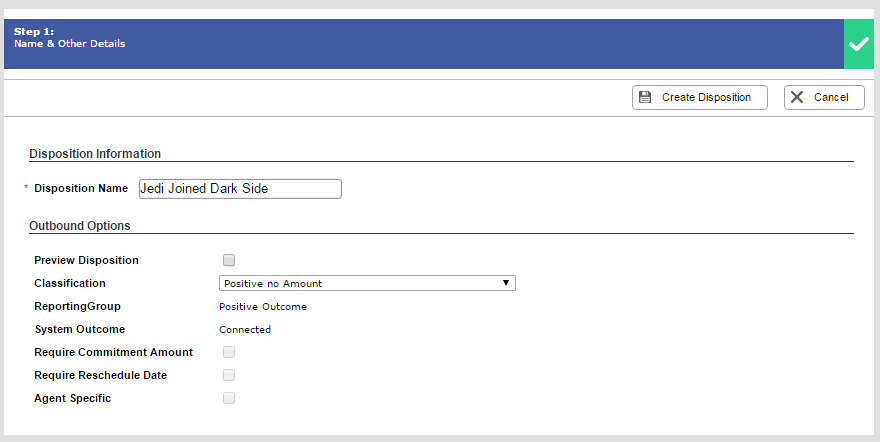Image resolution: width=880 pixels, height=442 pixels.
Task: Click the Disposition Information section heading
Action: pos(95,154)
